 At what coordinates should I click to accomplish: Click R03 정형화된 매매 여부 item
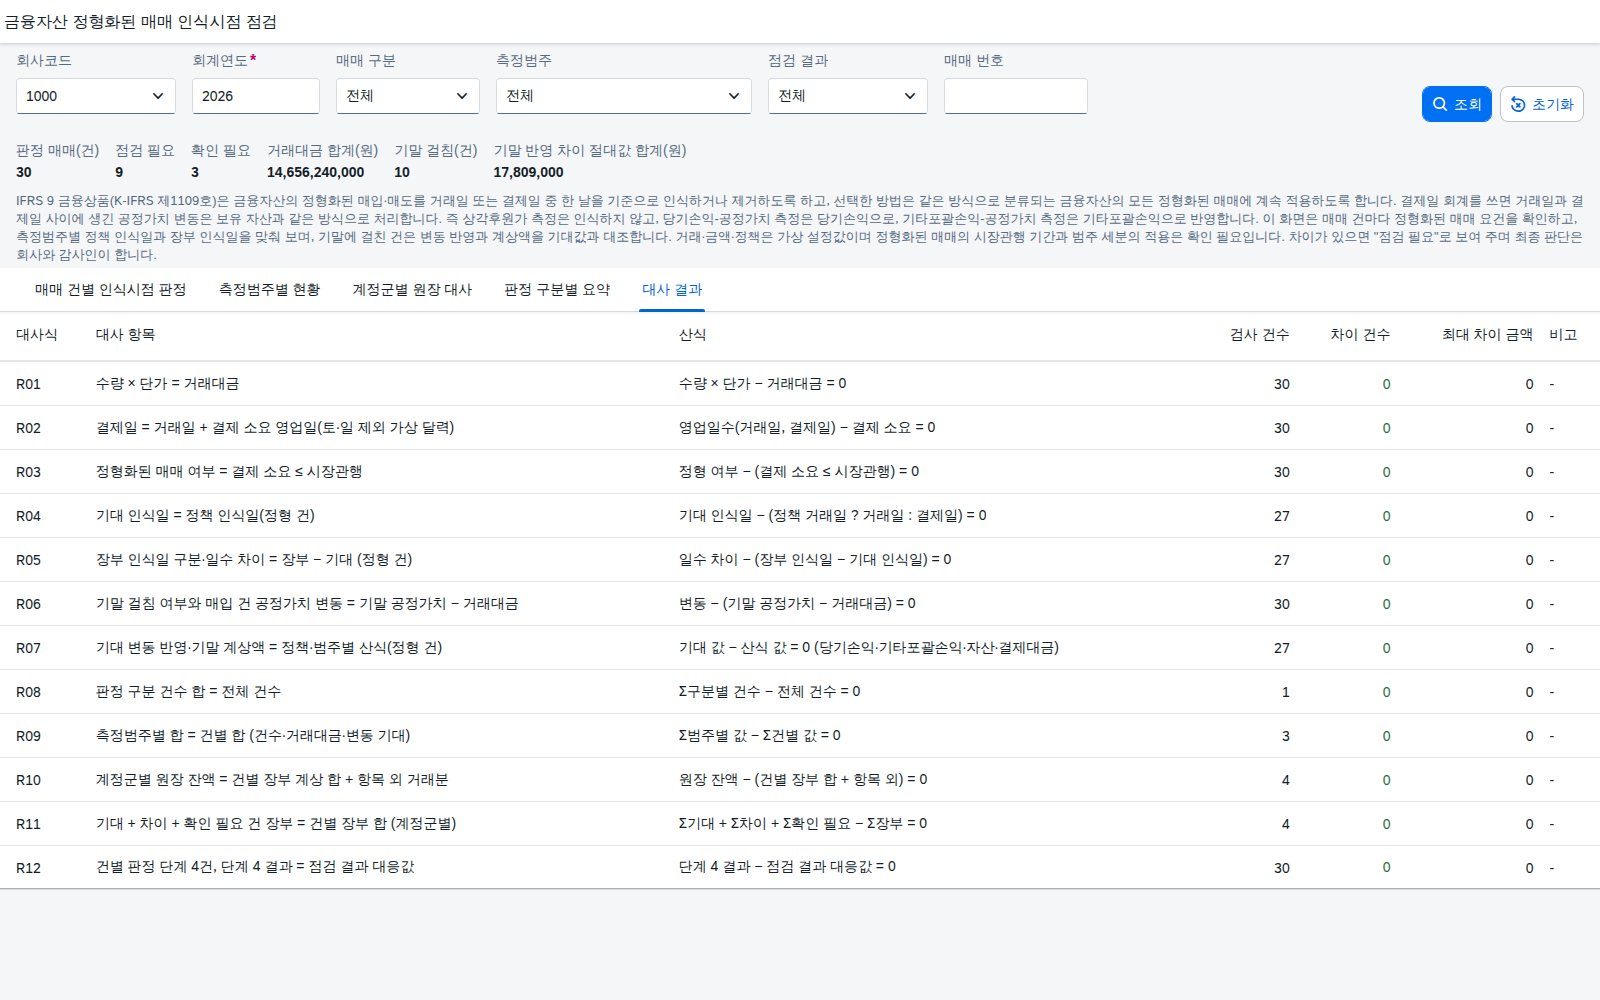[x=229, y=472]
